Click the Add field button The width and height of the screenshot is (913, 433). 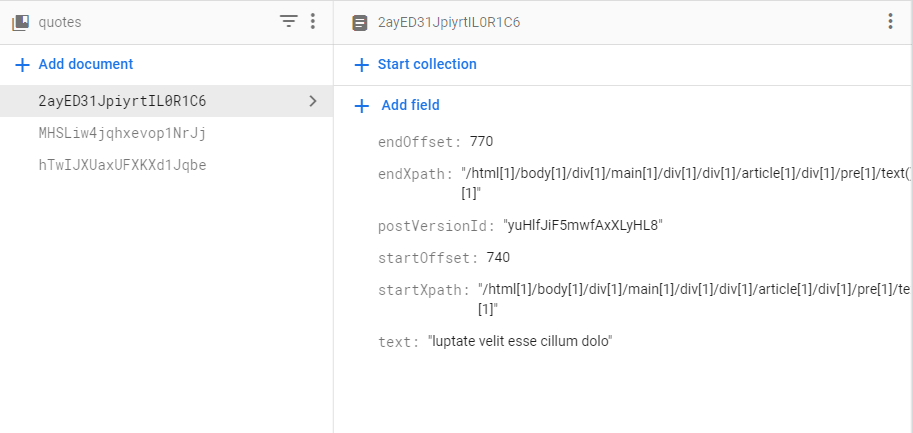point(397,105)
